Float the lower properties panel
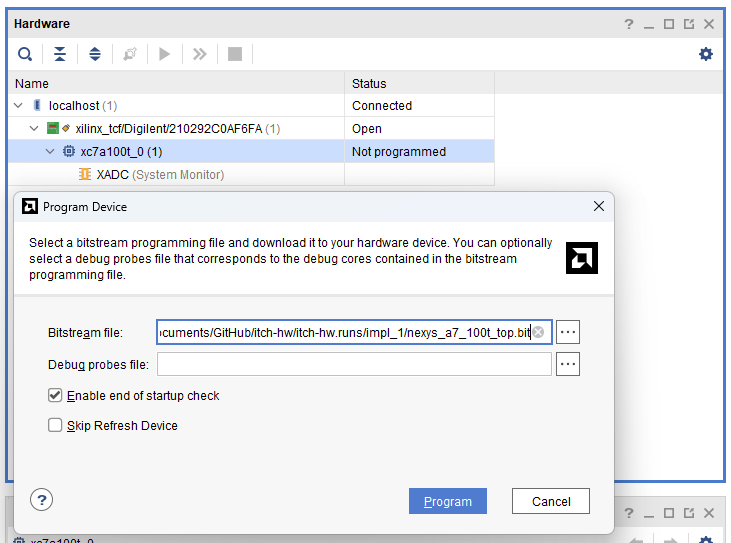731x543 pixels. 689,513
